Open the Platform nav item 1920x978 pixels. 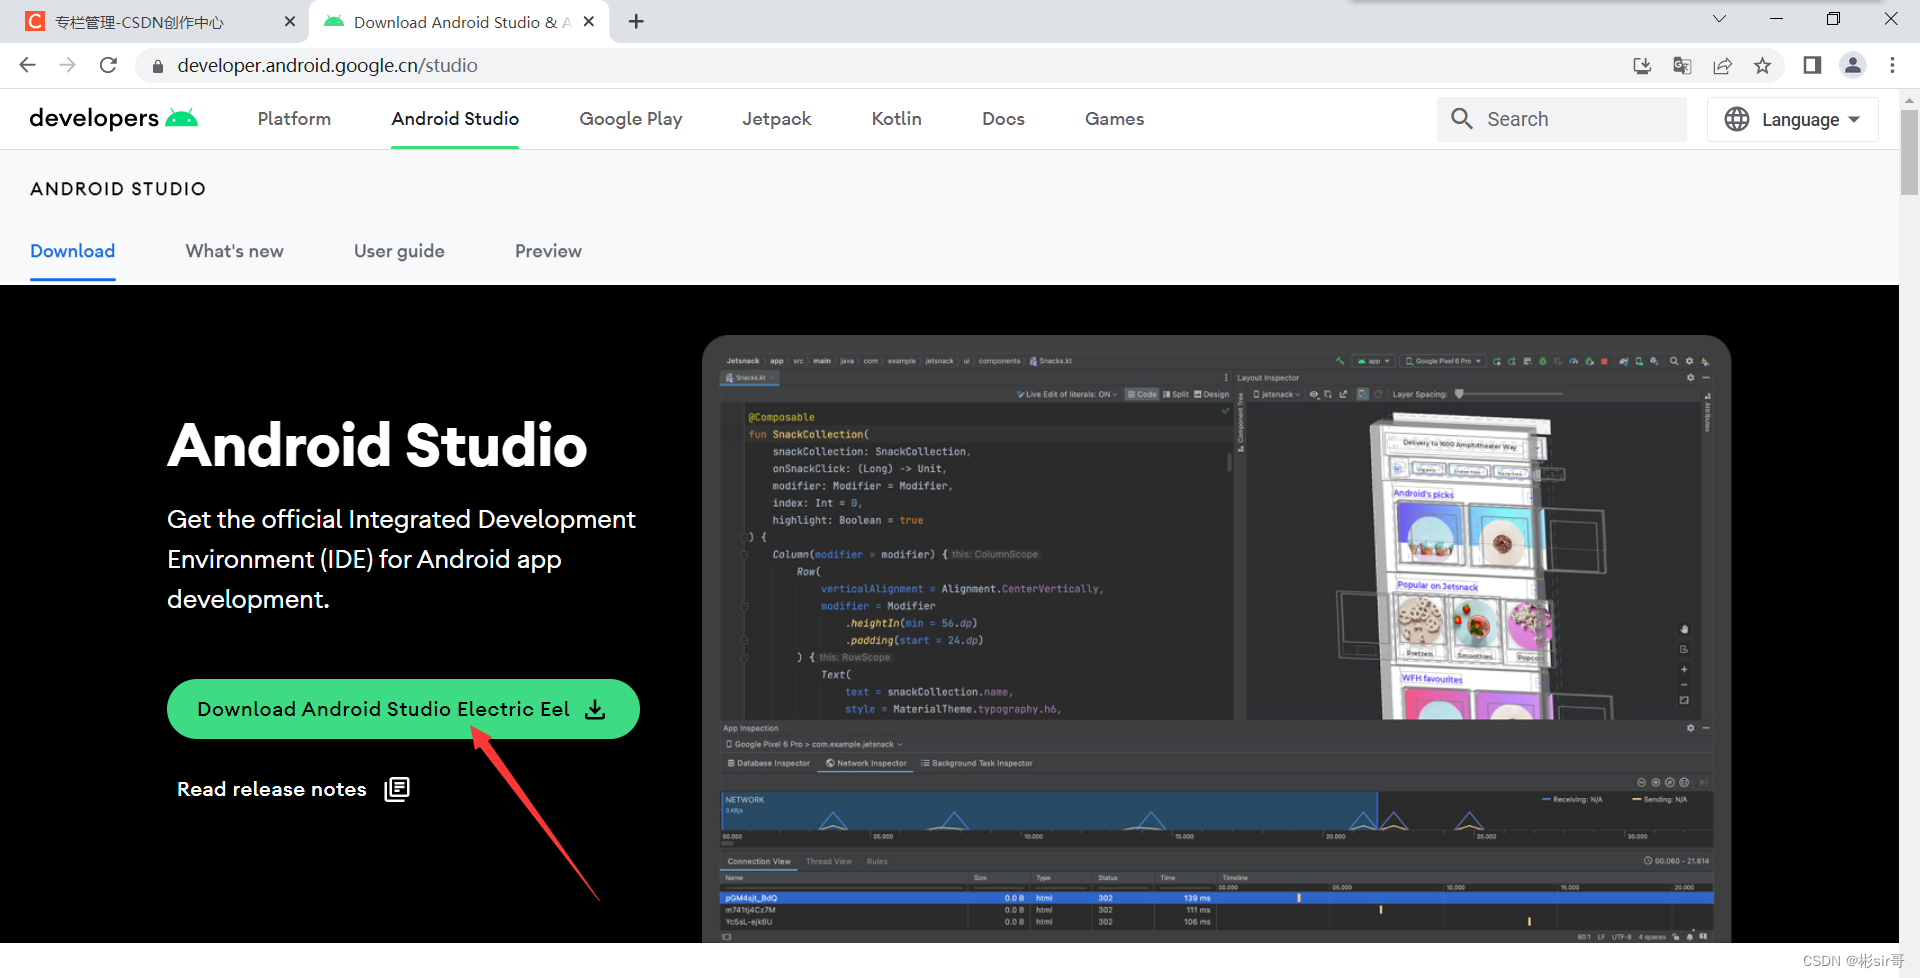click(294, 119)
